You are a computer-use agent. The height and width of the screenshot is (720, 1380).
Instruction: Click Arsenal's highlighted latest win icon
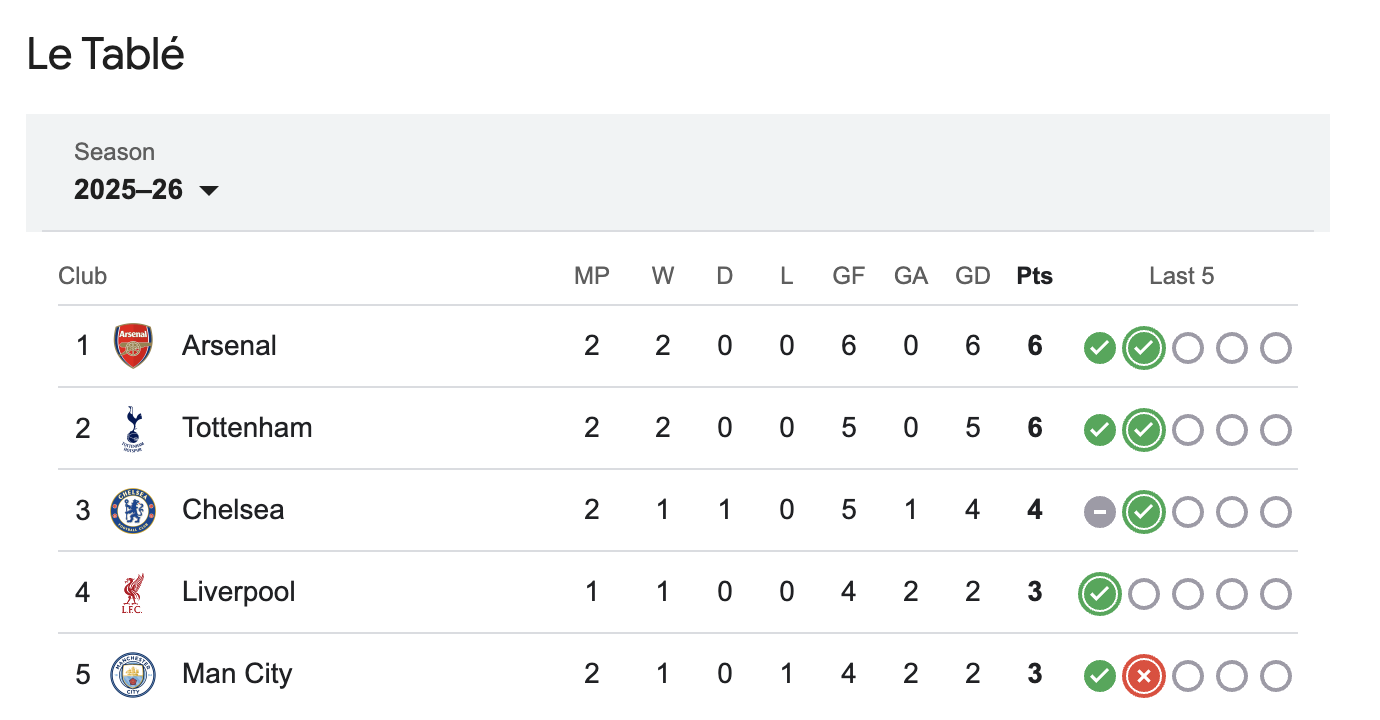point(1143,348)
